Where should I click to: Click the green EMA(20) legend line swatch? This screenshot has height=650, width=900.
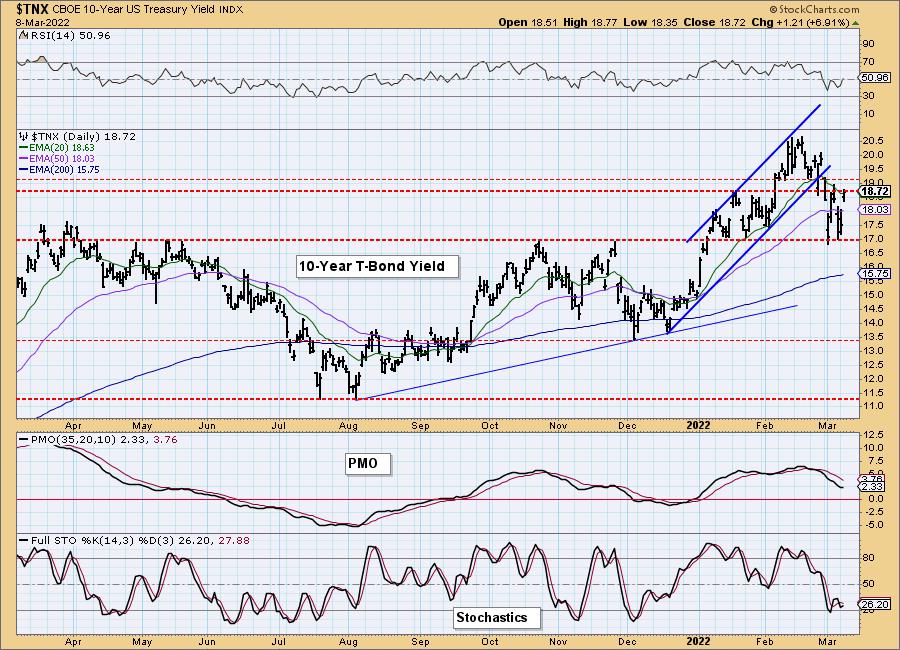click(x=24, y=148)
